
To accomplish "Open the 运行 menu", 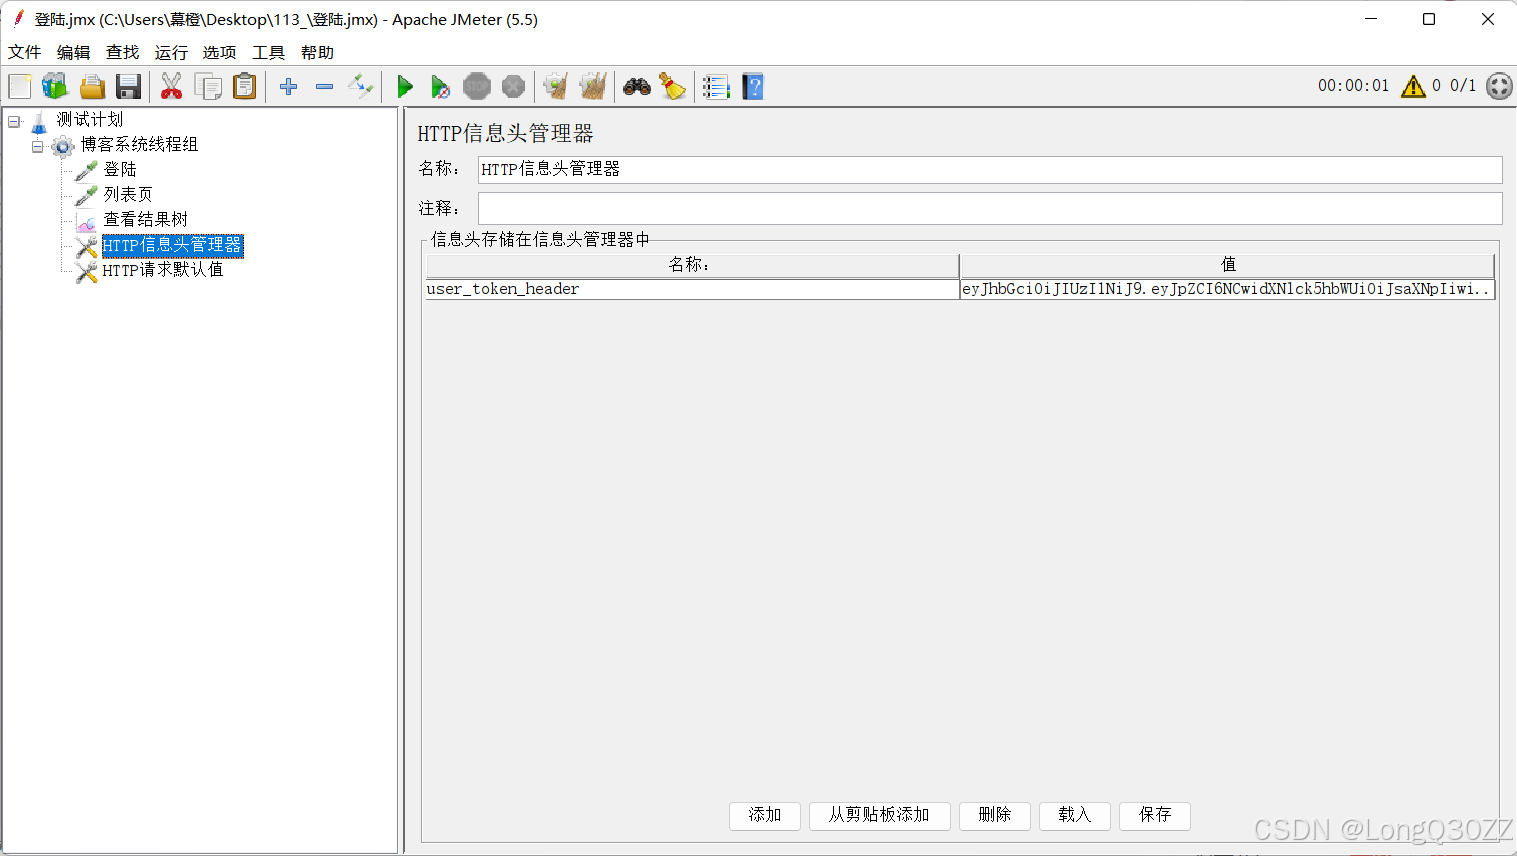I will point(171,52).
